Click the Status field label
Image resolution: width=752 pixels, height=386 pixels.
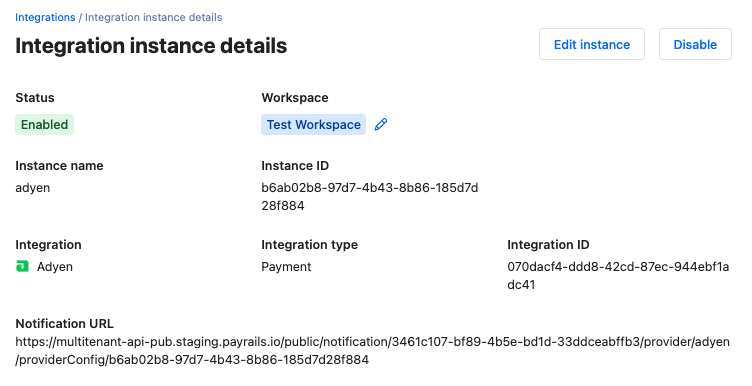pos(35,98)
